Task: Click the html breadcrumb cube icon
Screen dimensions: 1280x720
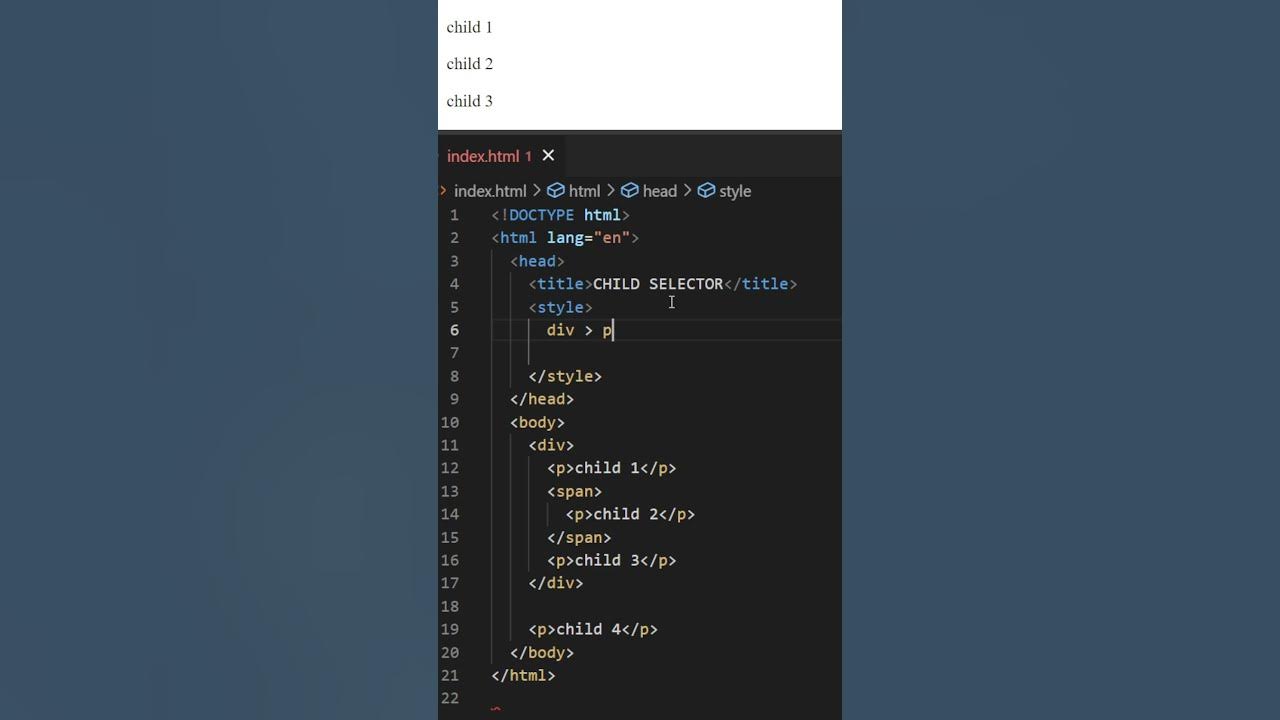Action: [556, 190]
